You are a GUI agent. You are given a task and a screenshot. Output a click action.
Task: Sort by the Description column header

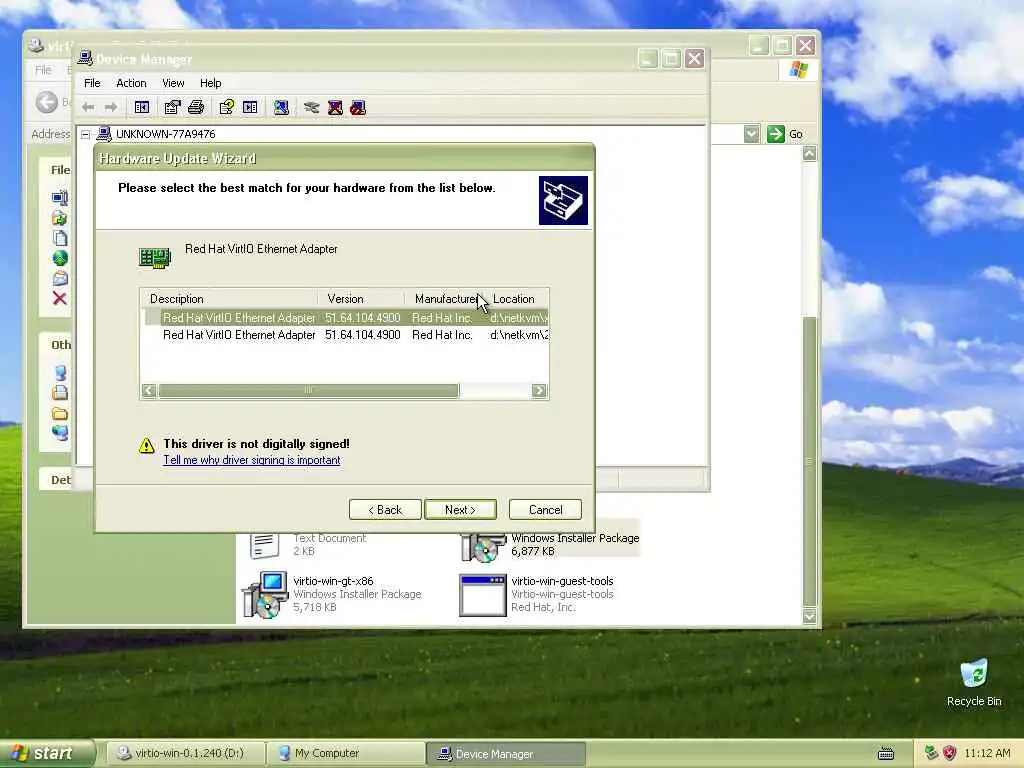[x=229, y=298]
